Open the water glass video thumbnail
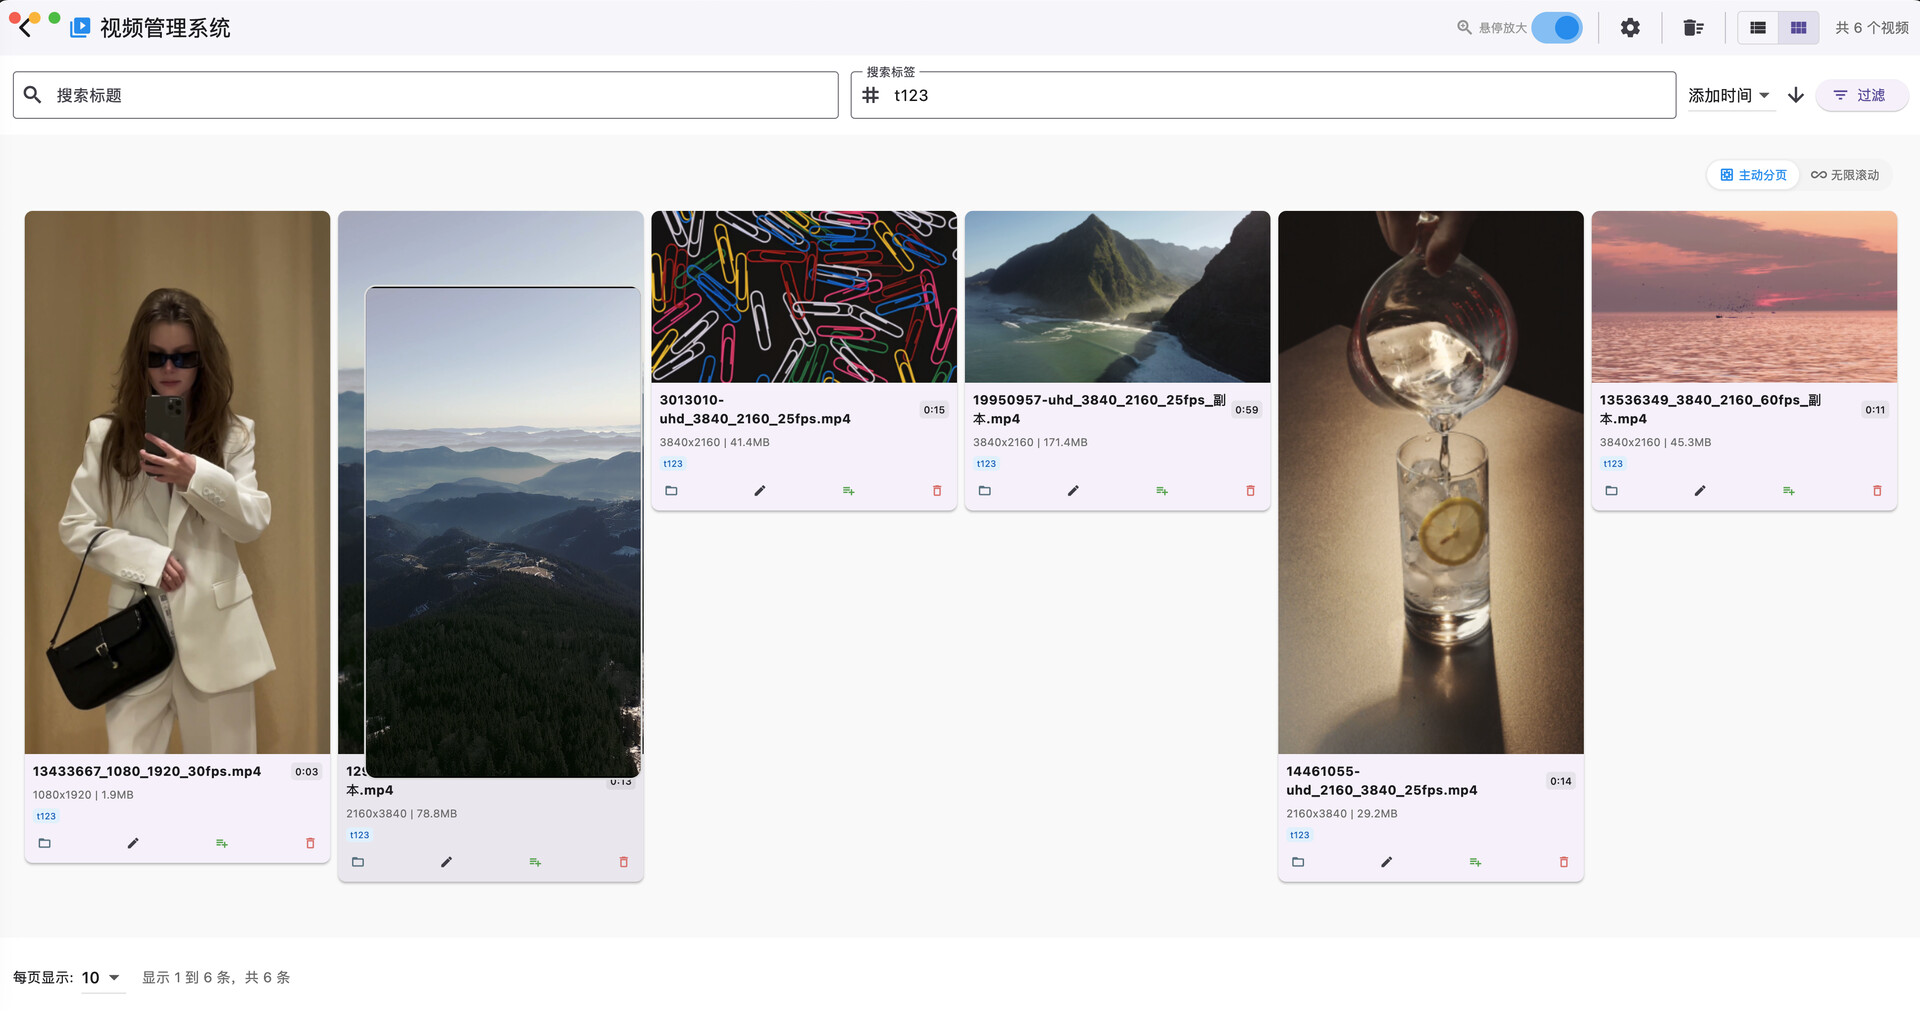This screenshot has height=1011, width=1920. [1430, 482]
